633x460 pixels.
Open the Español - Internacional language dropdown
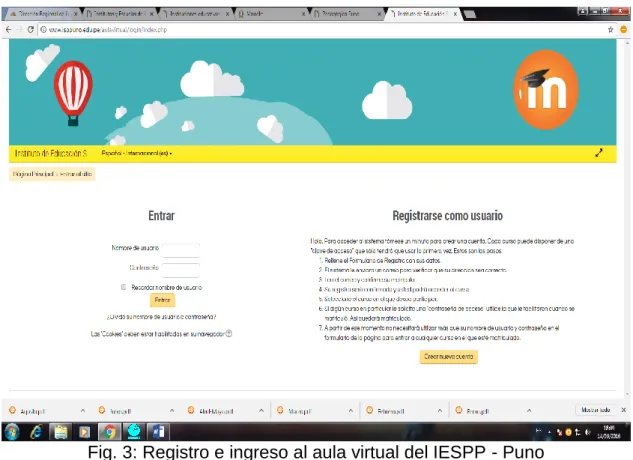pyautogui.click(x=136, y=153)
